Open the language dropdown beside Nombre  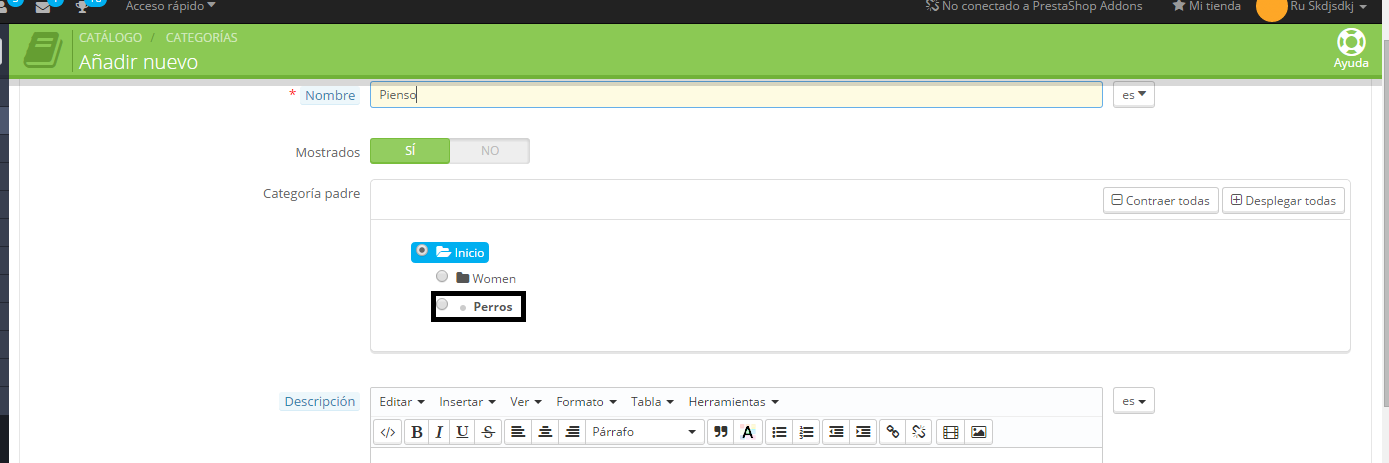click(x=1134, y=95)
